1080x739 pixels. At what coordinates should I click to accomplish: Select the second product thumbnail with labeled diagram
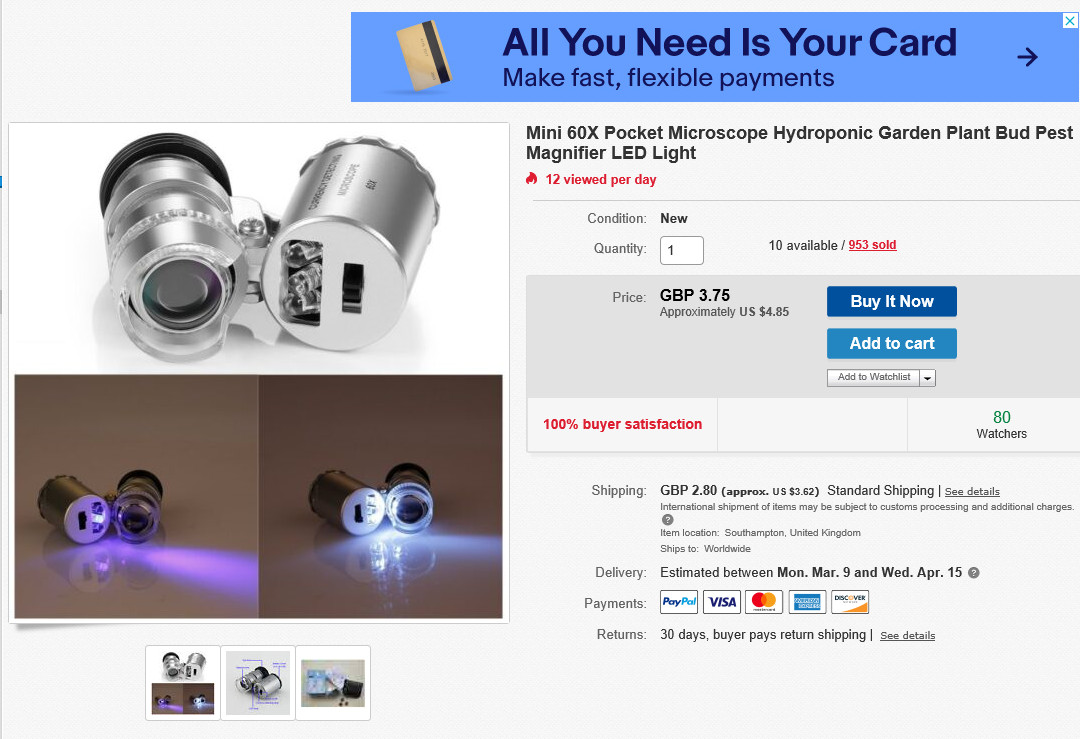258,683
